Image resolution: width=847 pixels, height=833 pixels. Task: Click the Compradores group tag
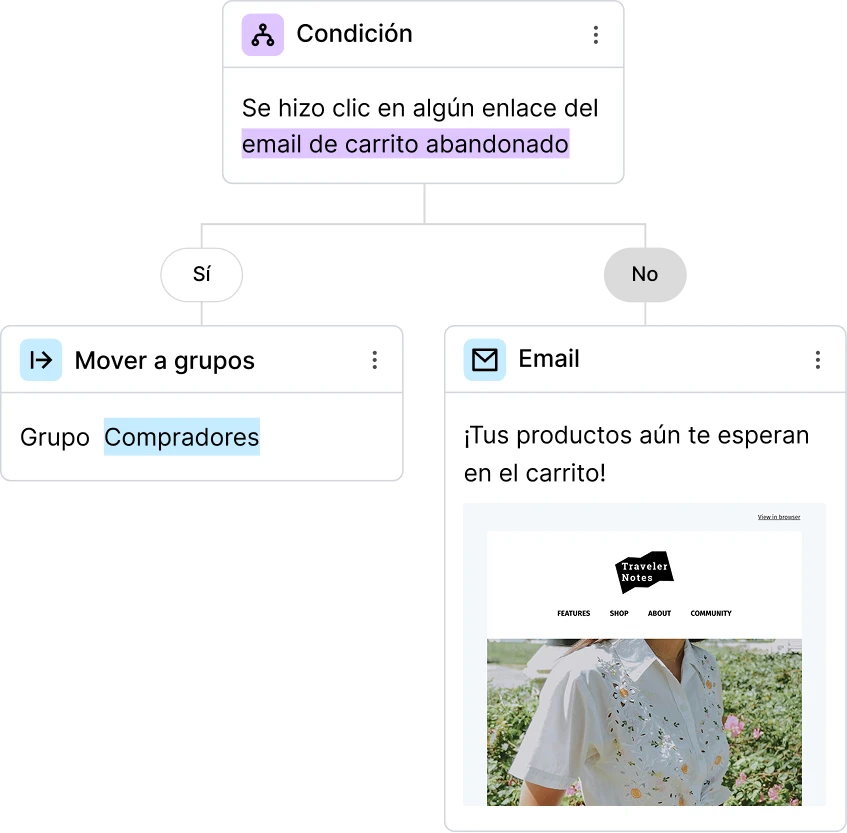point(182,437)
